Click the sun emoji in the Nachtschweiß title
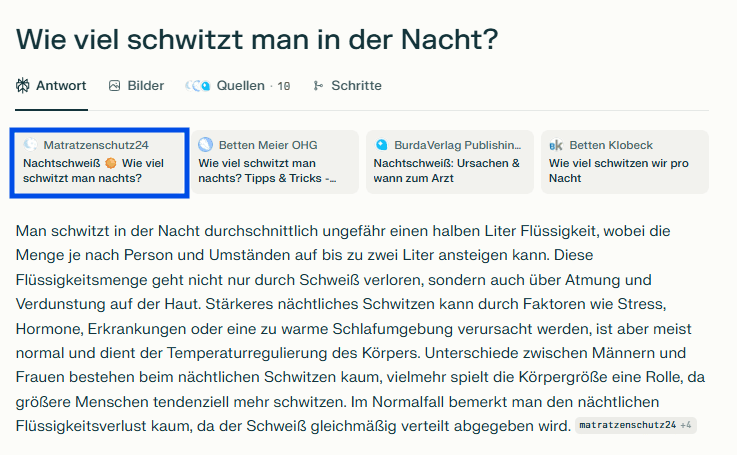The height and width of the screenshot is (455, 737). [111, 163]
